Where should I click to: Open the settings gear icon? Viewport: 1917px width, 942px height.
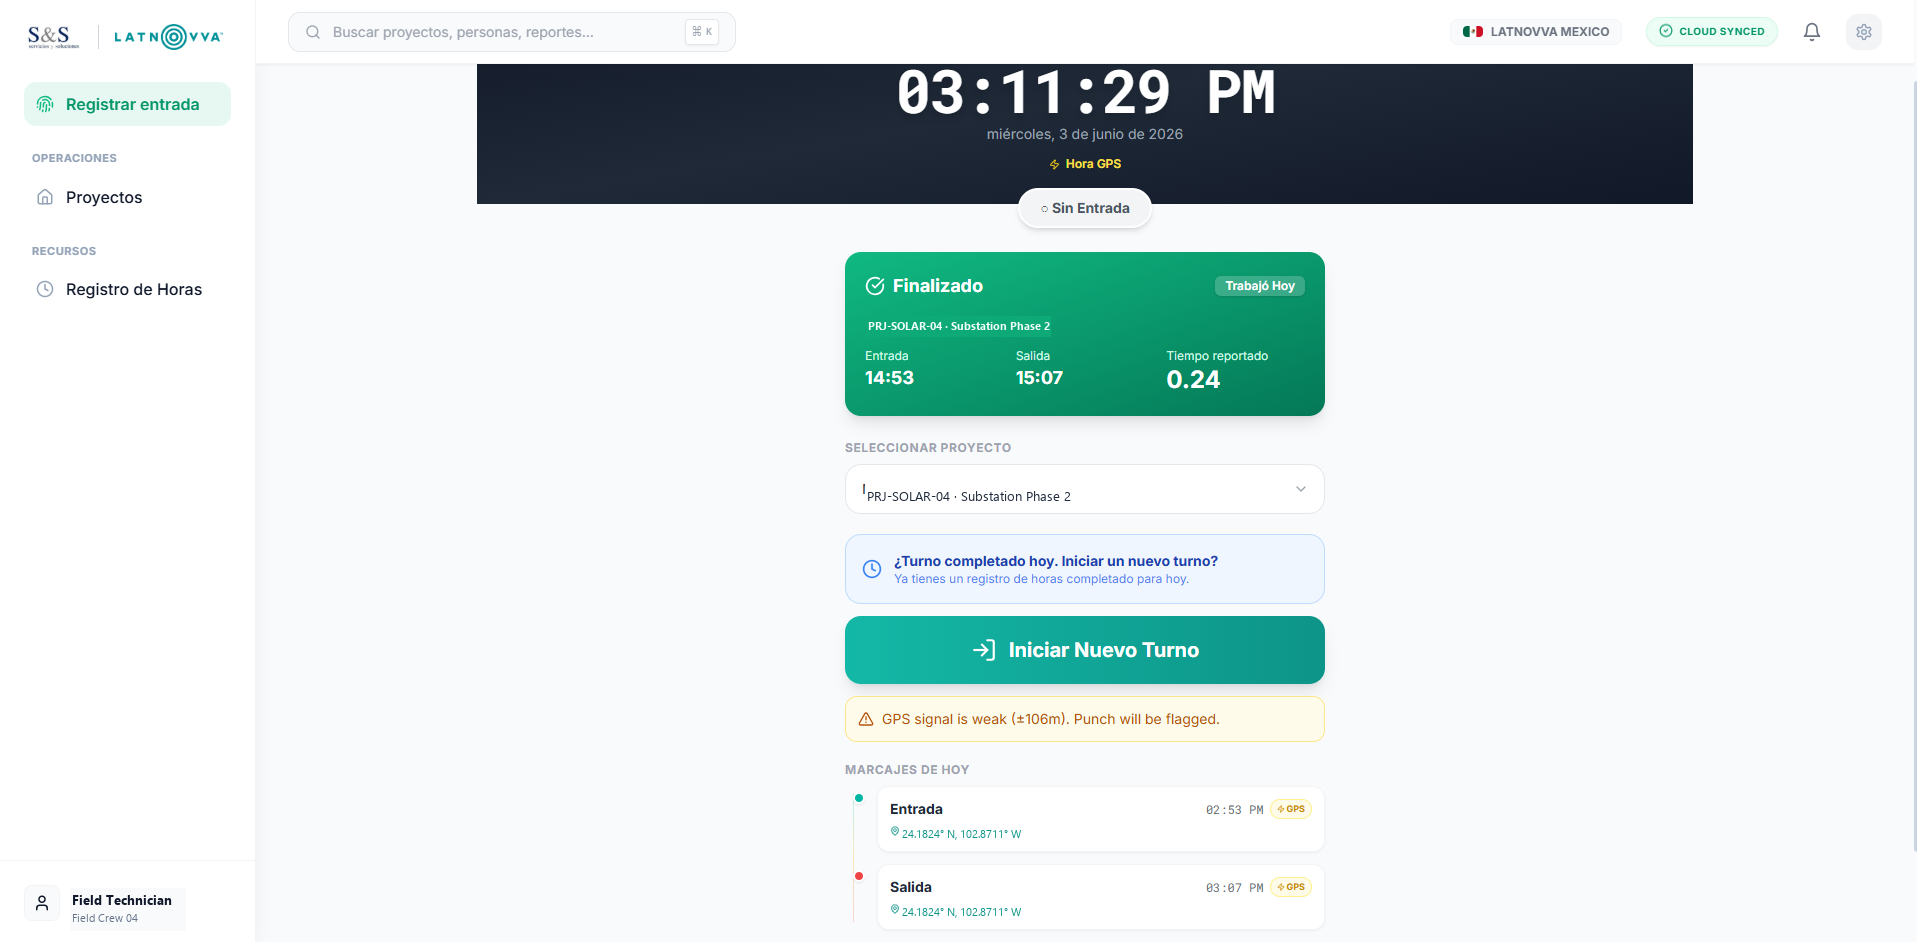pyautogui.click(x=1864, y=32)
